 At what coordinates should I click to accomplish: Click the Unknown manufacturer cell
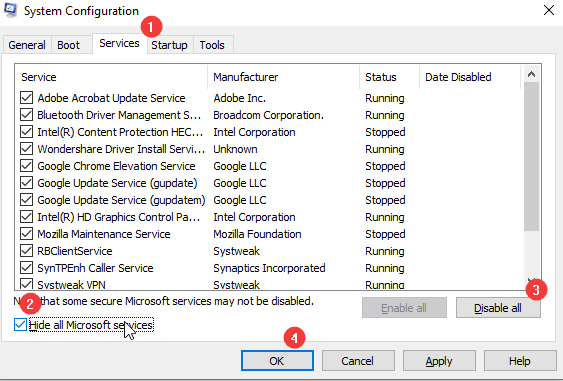(x=235, y=149)
